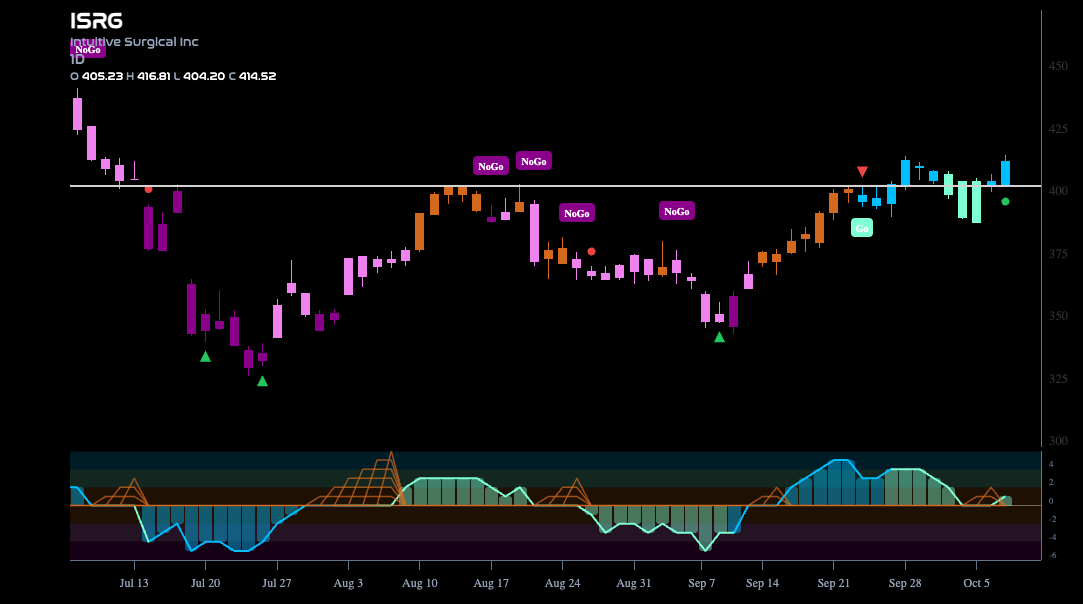
Task: Click the Intuitive Surgical Inc company name
Action: pyautogui.click(x=135, y=41)
